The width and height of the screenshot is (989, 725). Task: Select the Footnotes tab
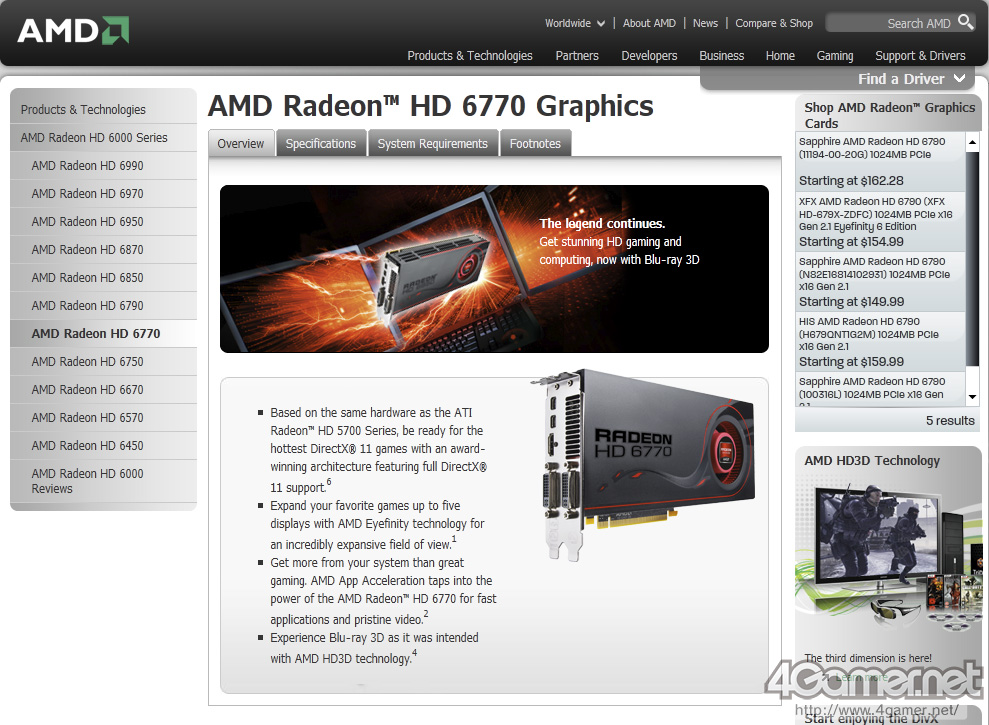(x=535, y=144)
